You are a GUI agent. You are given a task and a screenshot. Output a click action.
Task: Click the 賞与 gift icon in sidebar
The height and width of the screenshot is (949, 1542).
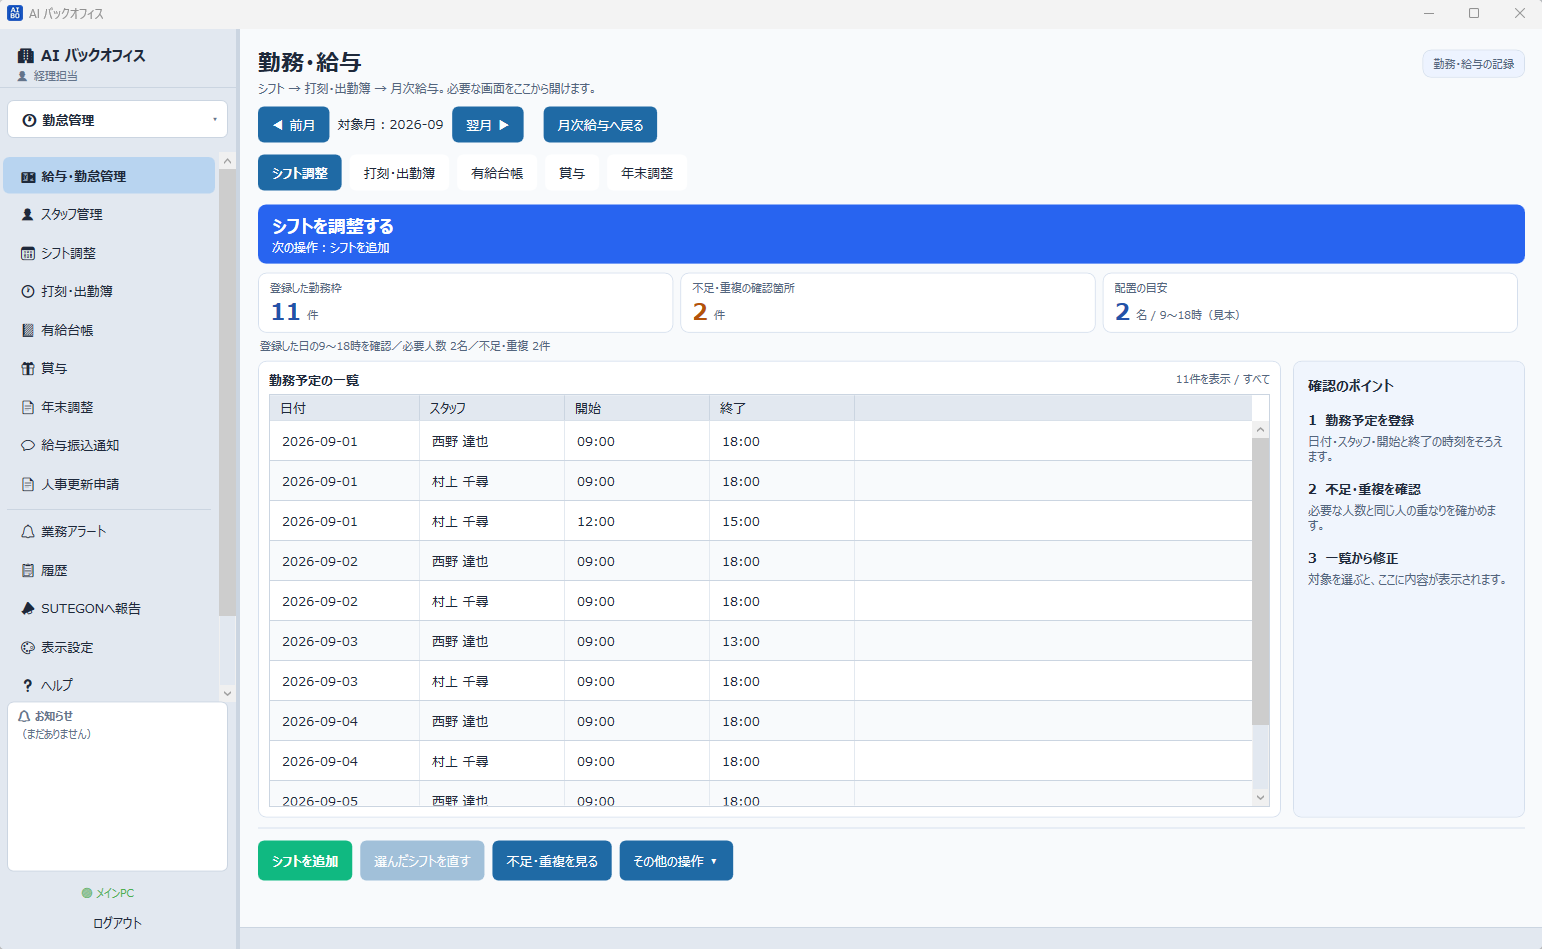pyautogui.click(x=28, y=369)
